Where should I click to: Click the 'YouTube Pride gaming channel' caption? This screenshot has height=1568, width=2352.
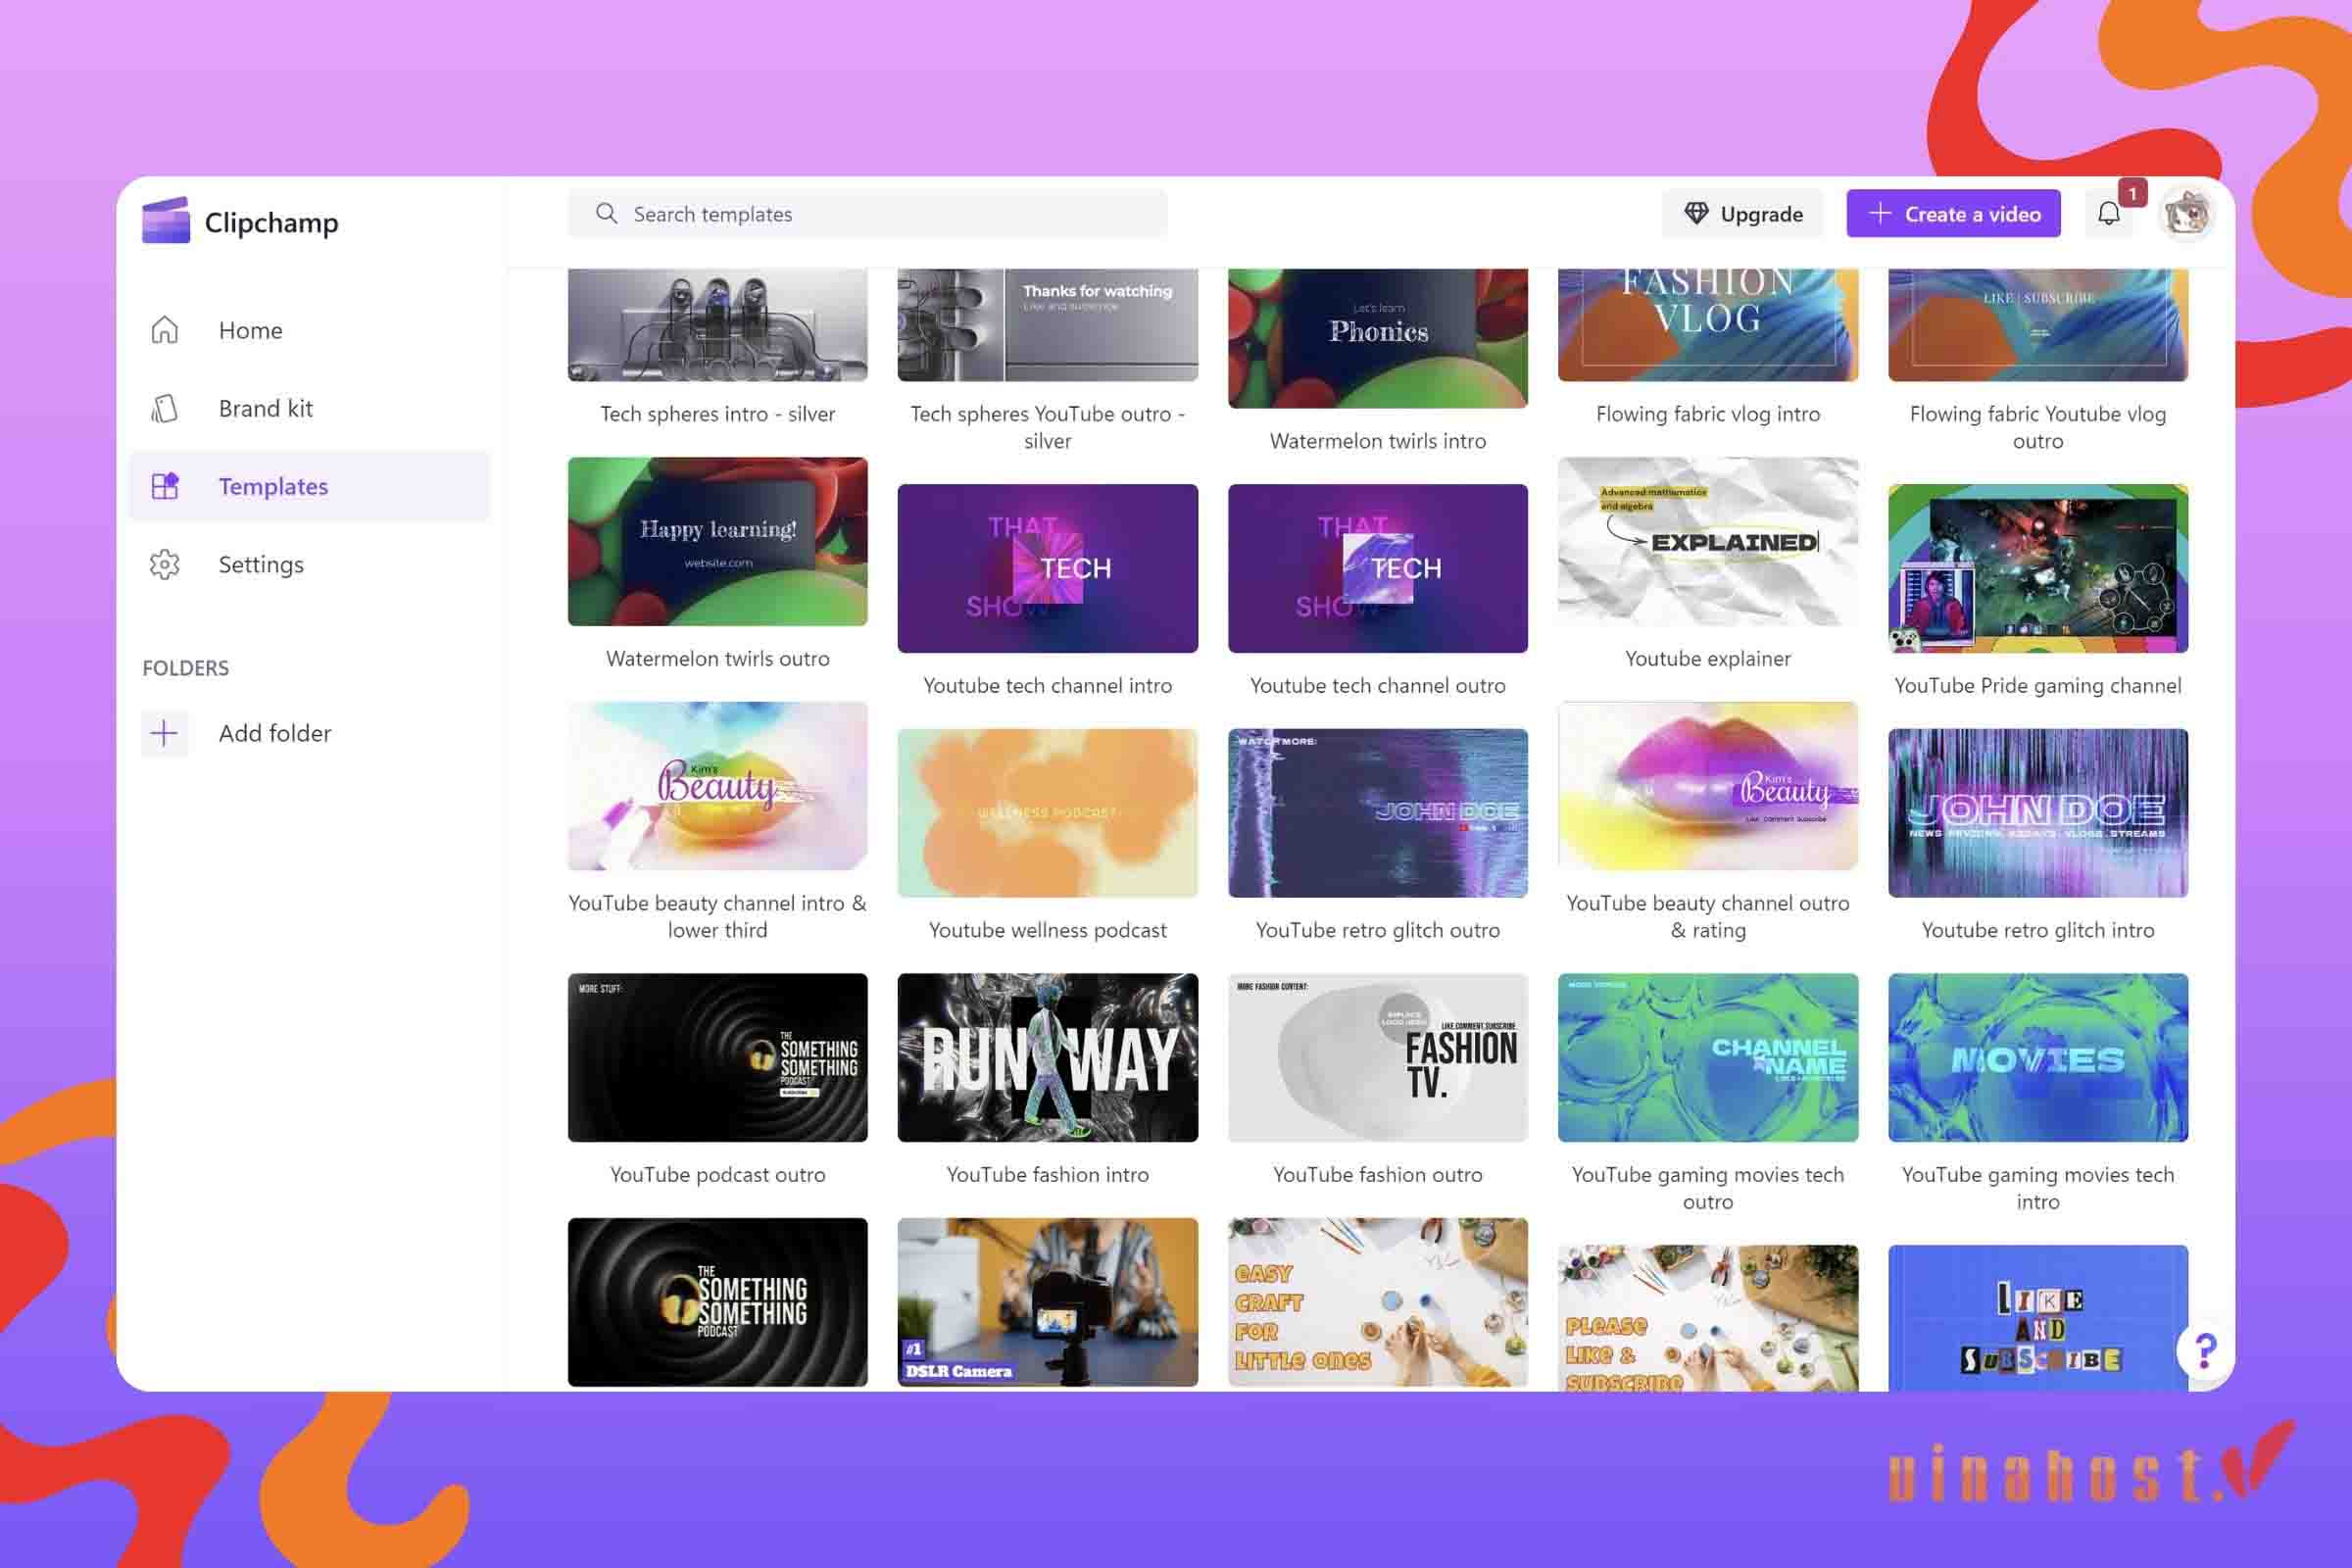(2038, 686)
